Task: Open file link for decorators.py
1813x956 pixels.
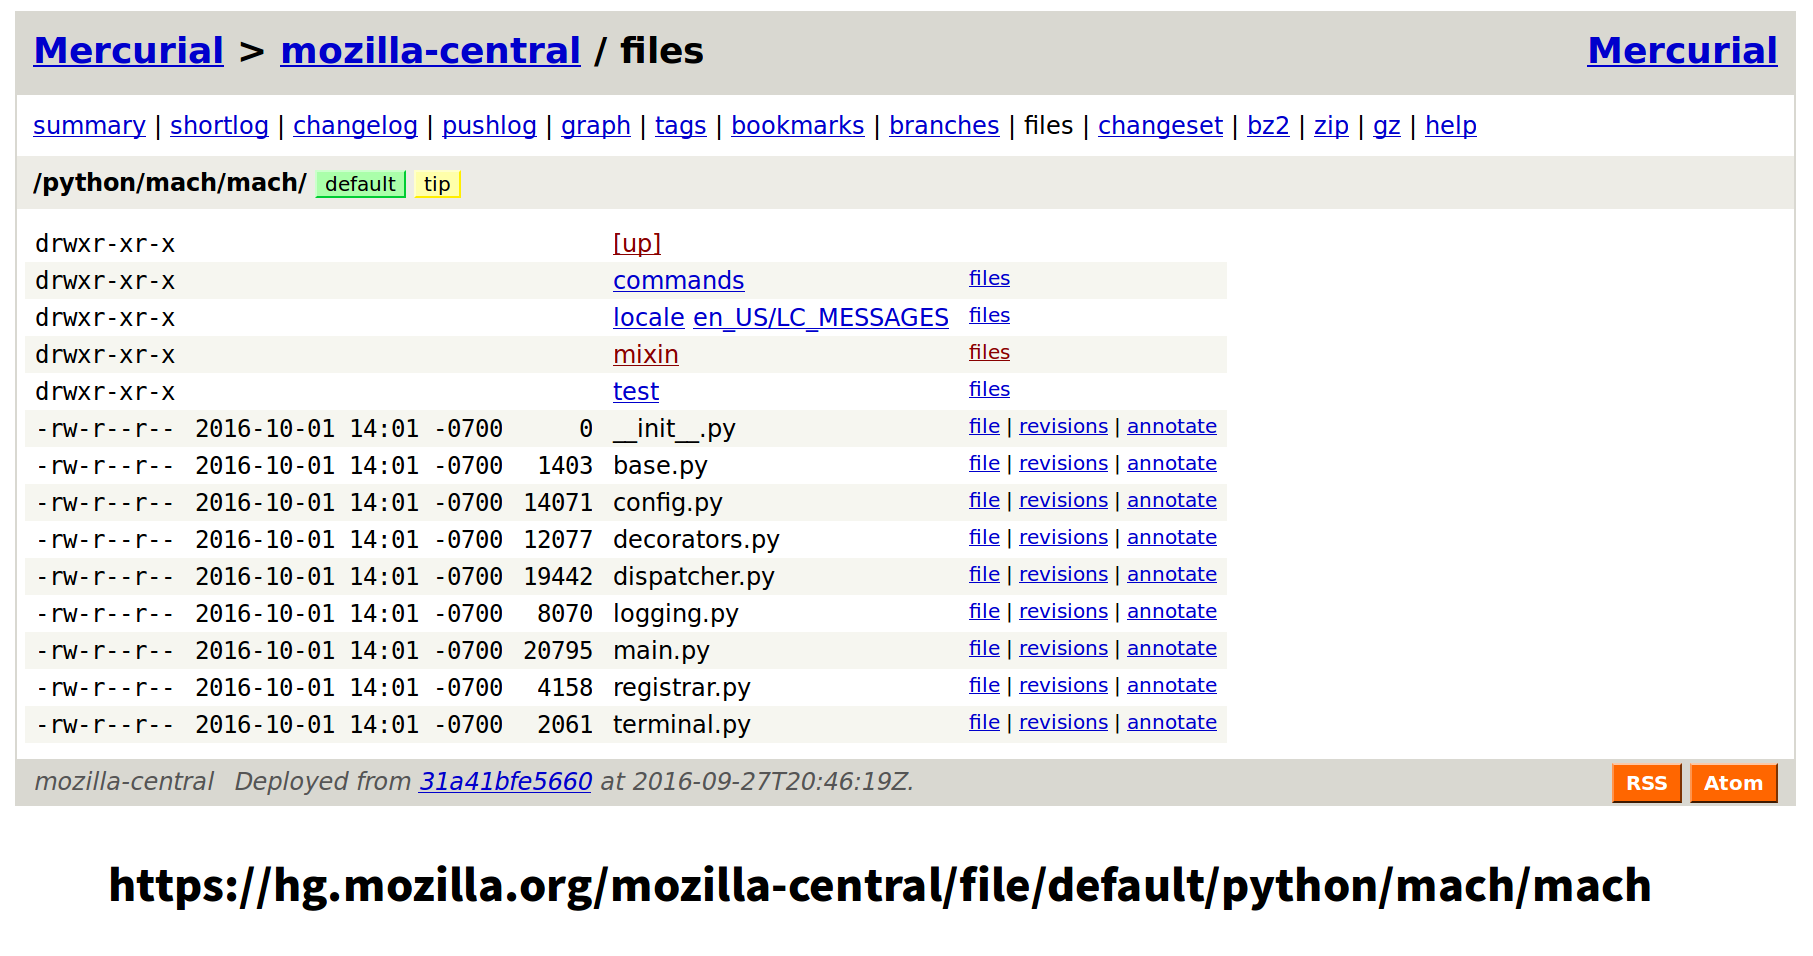Action: tap(984, 537)
